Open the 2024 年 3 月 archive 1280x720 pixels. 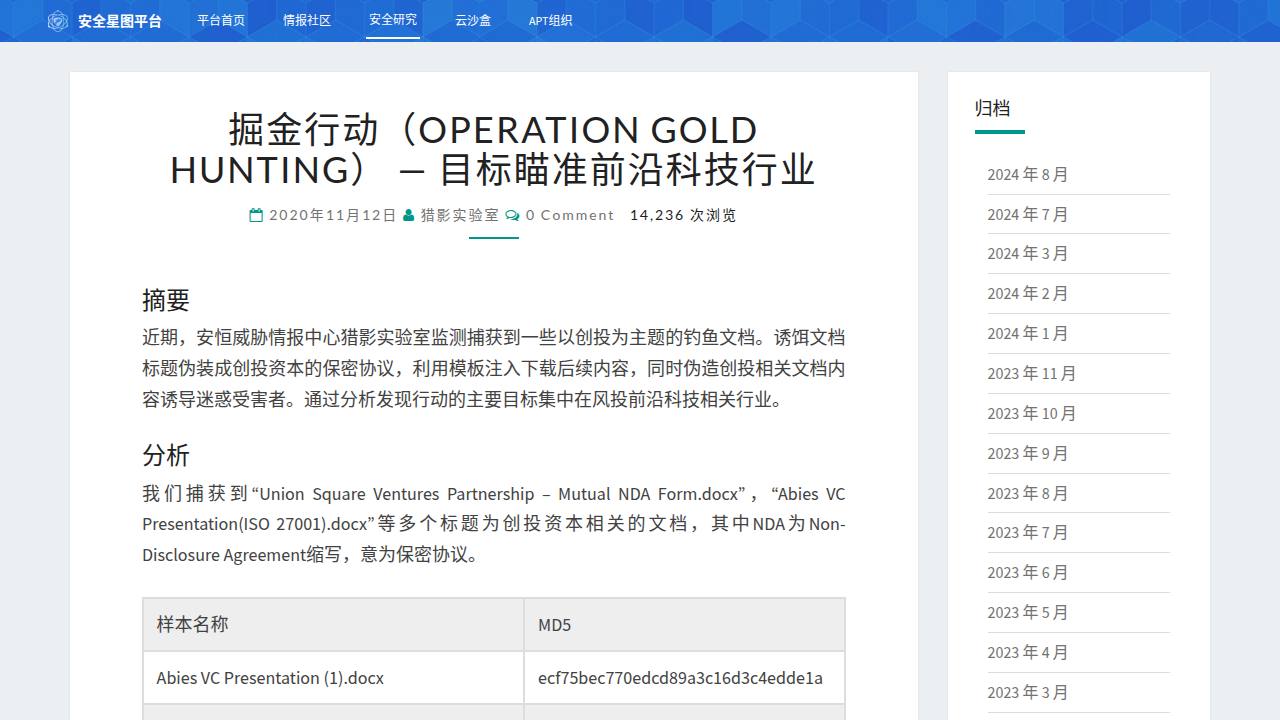[x=1028, y=253]
